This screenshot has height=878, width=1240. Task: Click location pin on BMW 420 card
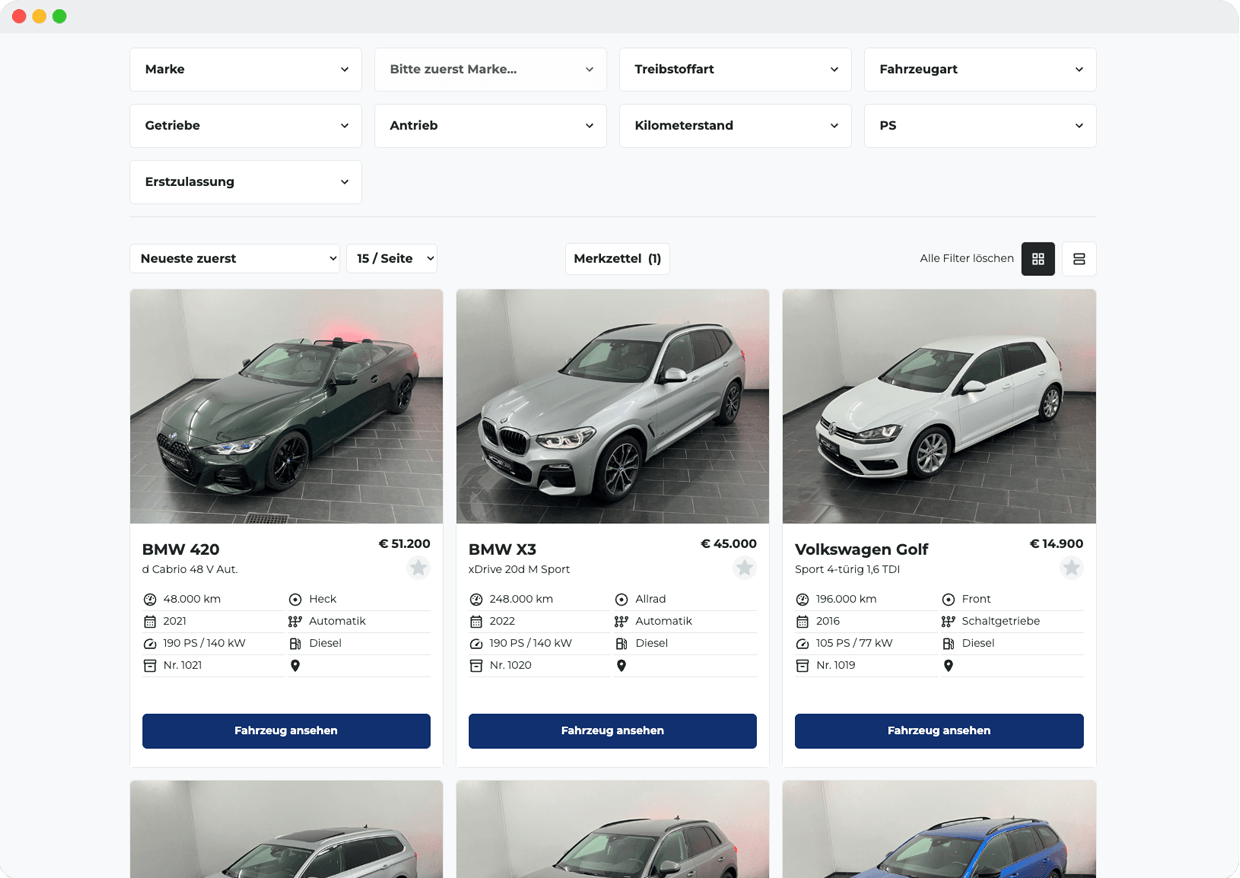coord(295,665)
